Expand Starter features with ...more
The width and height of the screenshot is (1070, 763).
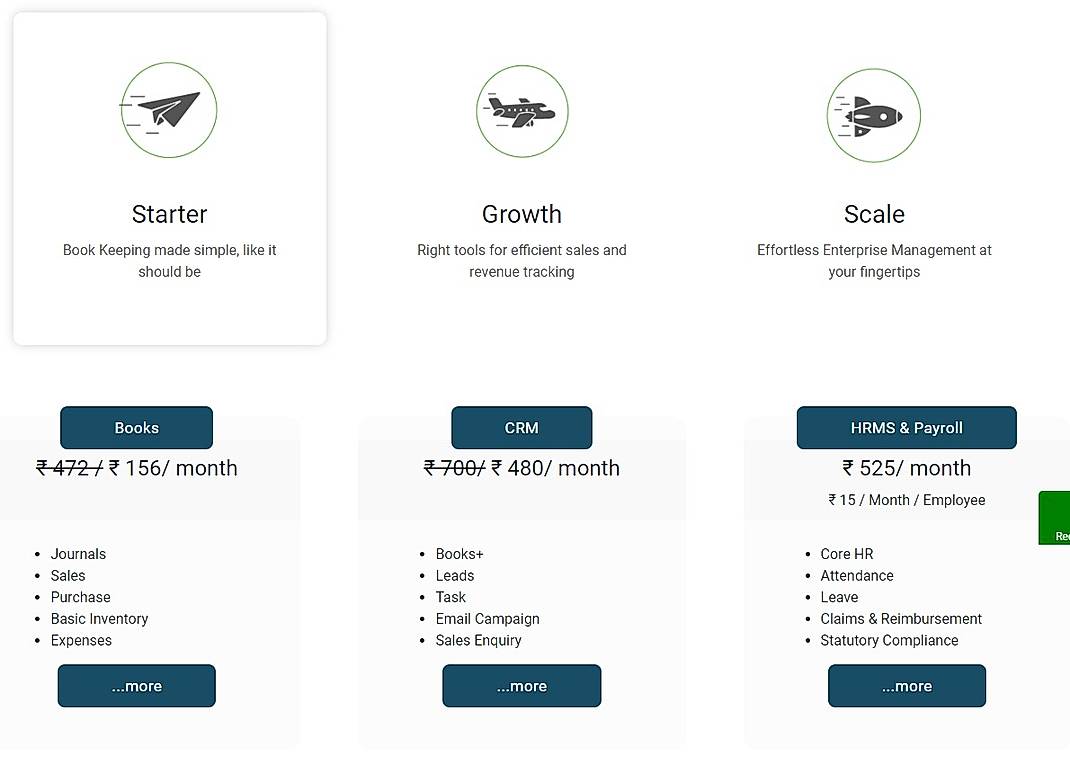pyautogui.click(x=136, y=686)
